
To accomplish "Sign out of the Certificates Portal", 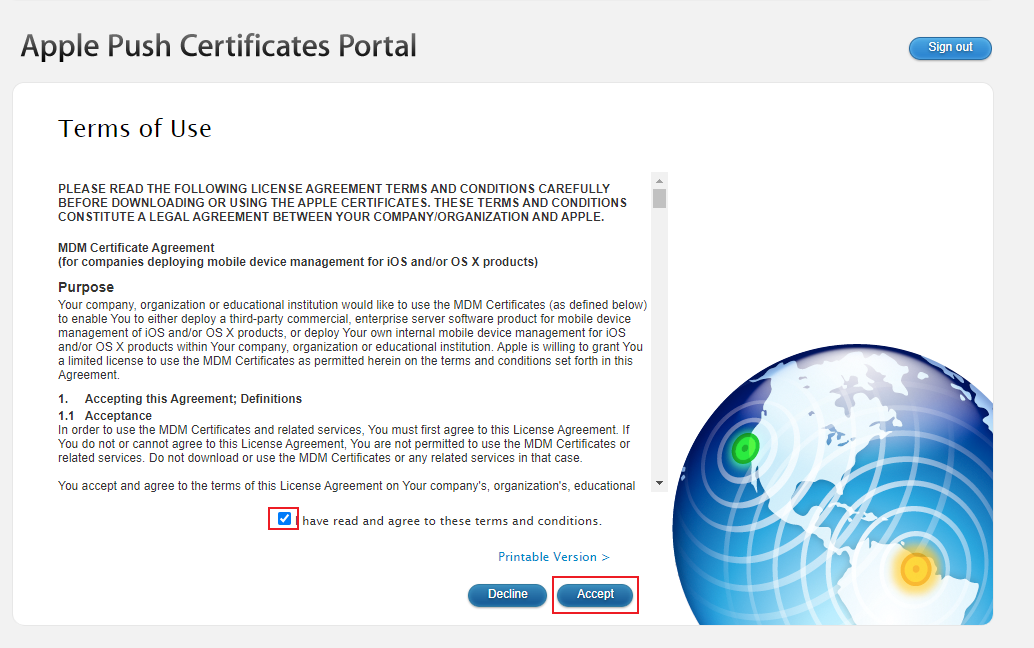I will (948, 47).
